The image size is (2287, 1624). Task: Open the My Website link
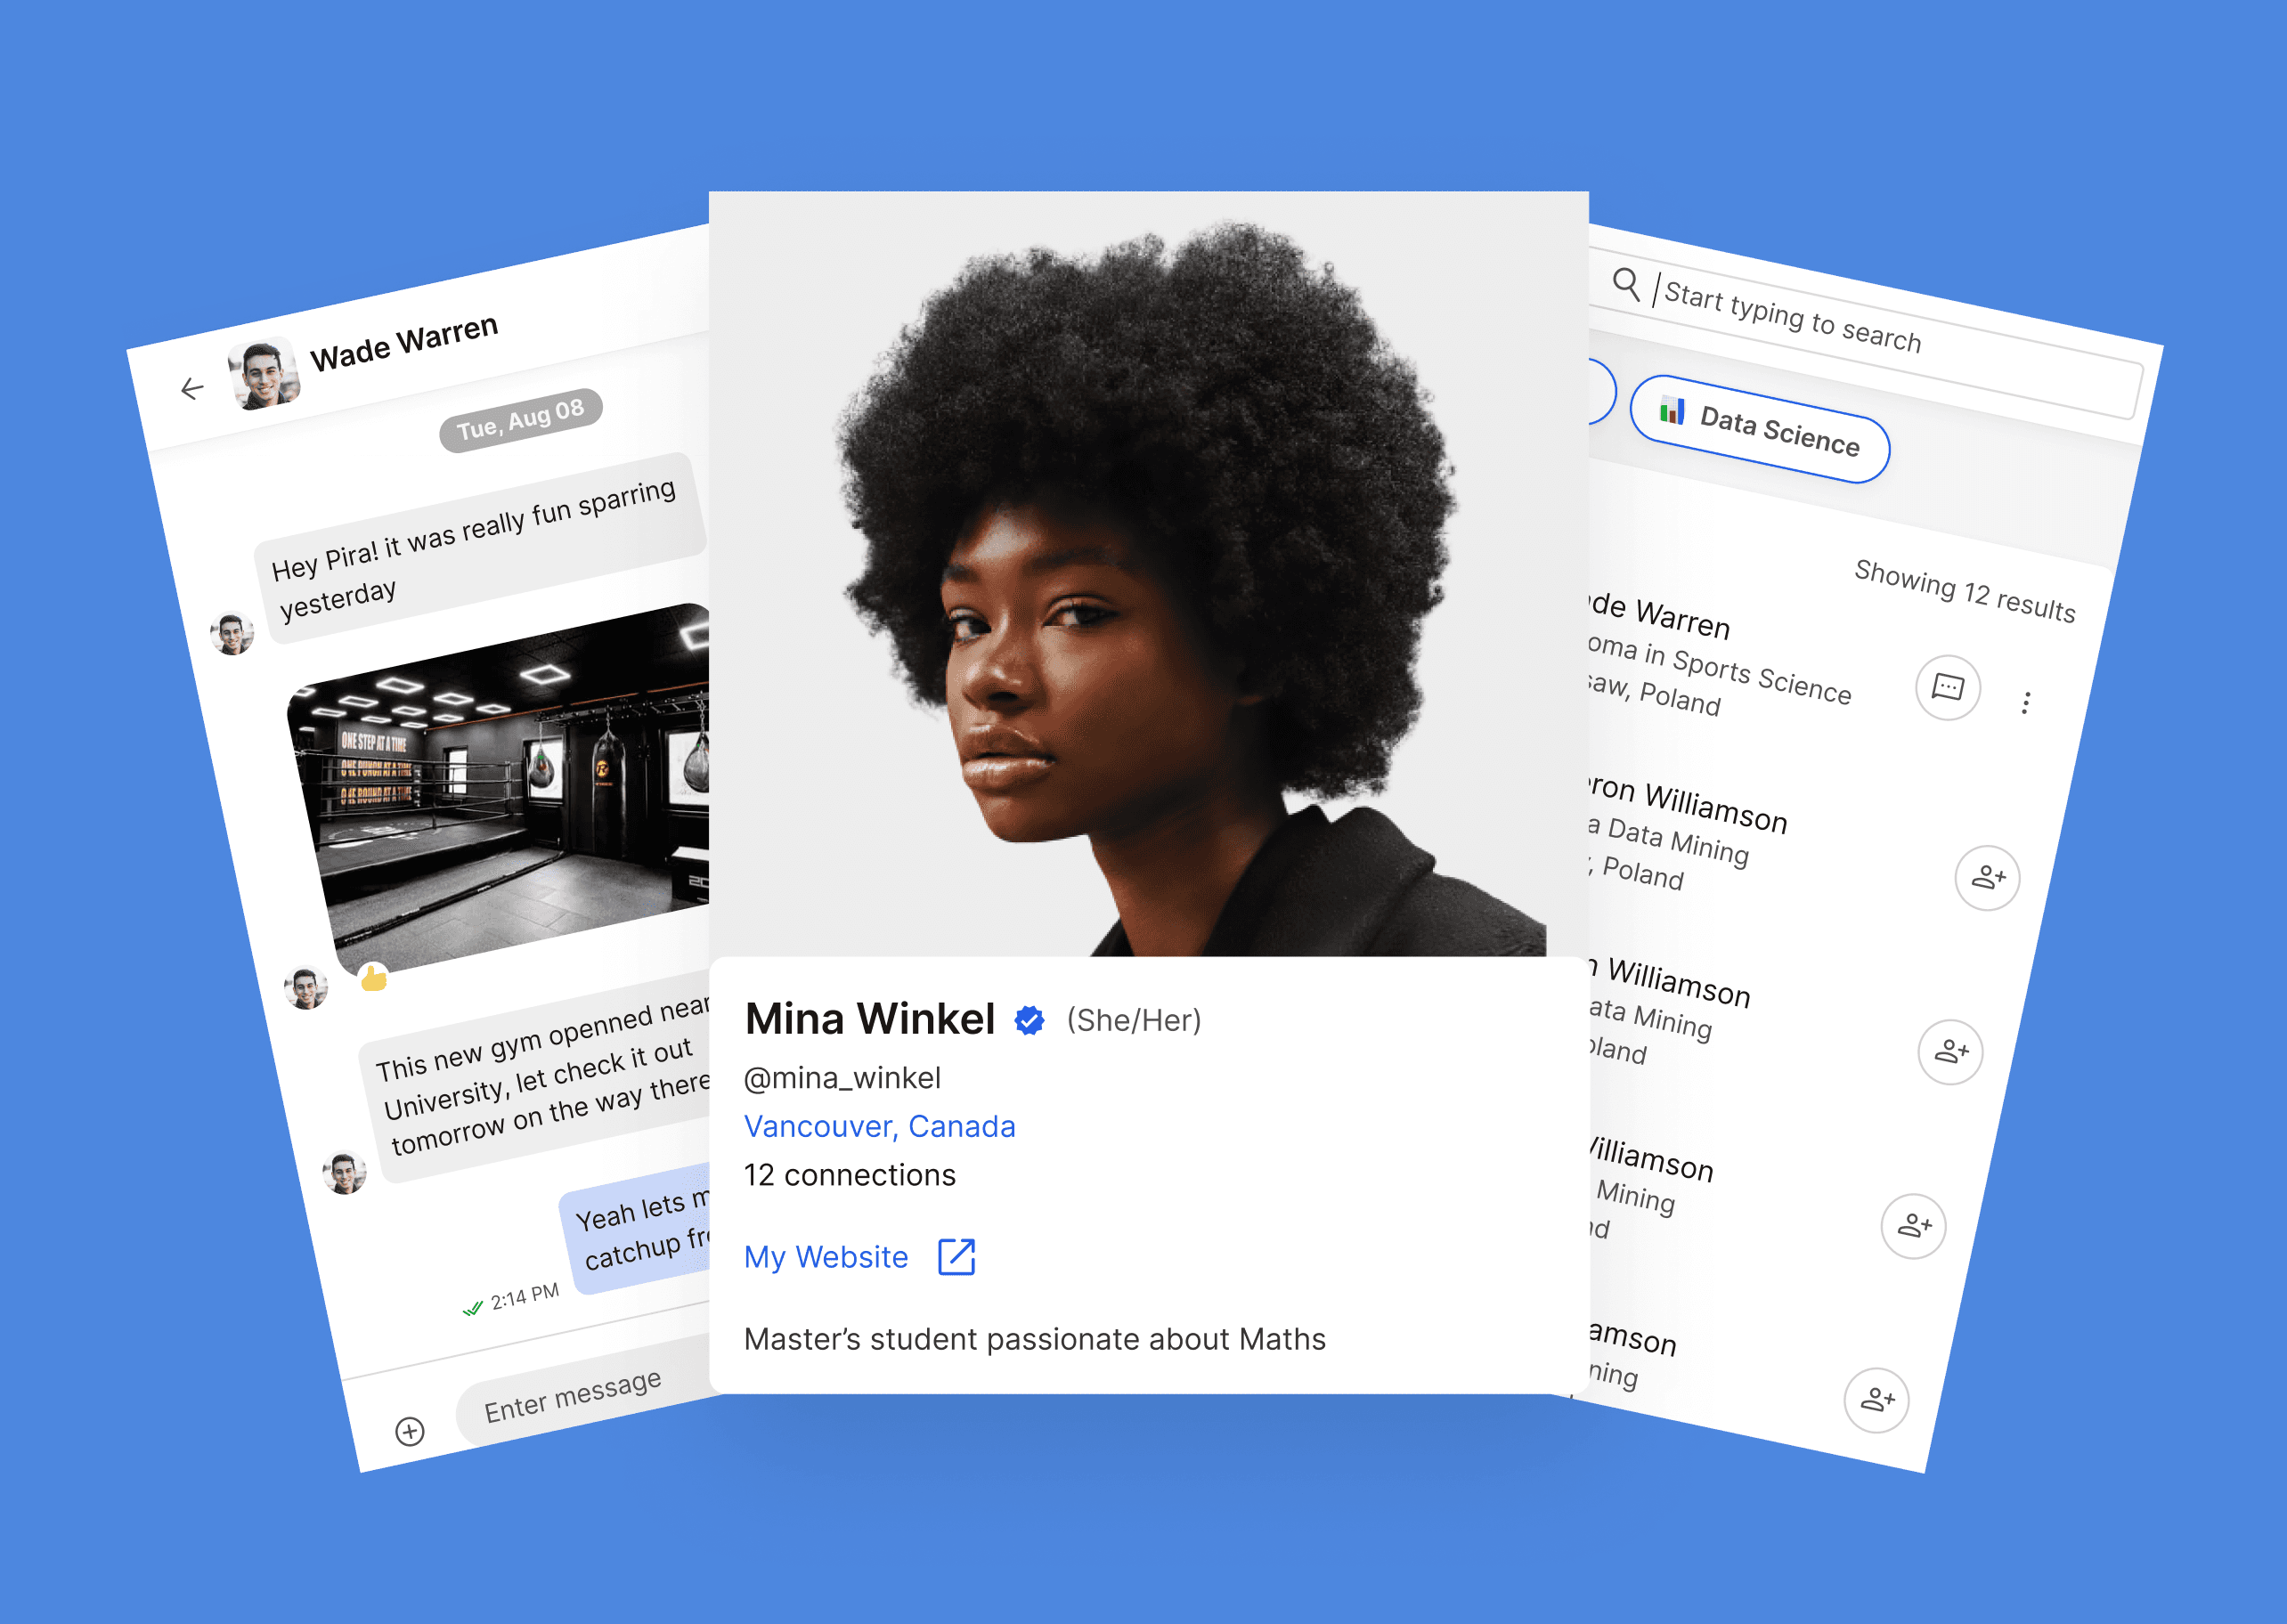[826, 1257]
